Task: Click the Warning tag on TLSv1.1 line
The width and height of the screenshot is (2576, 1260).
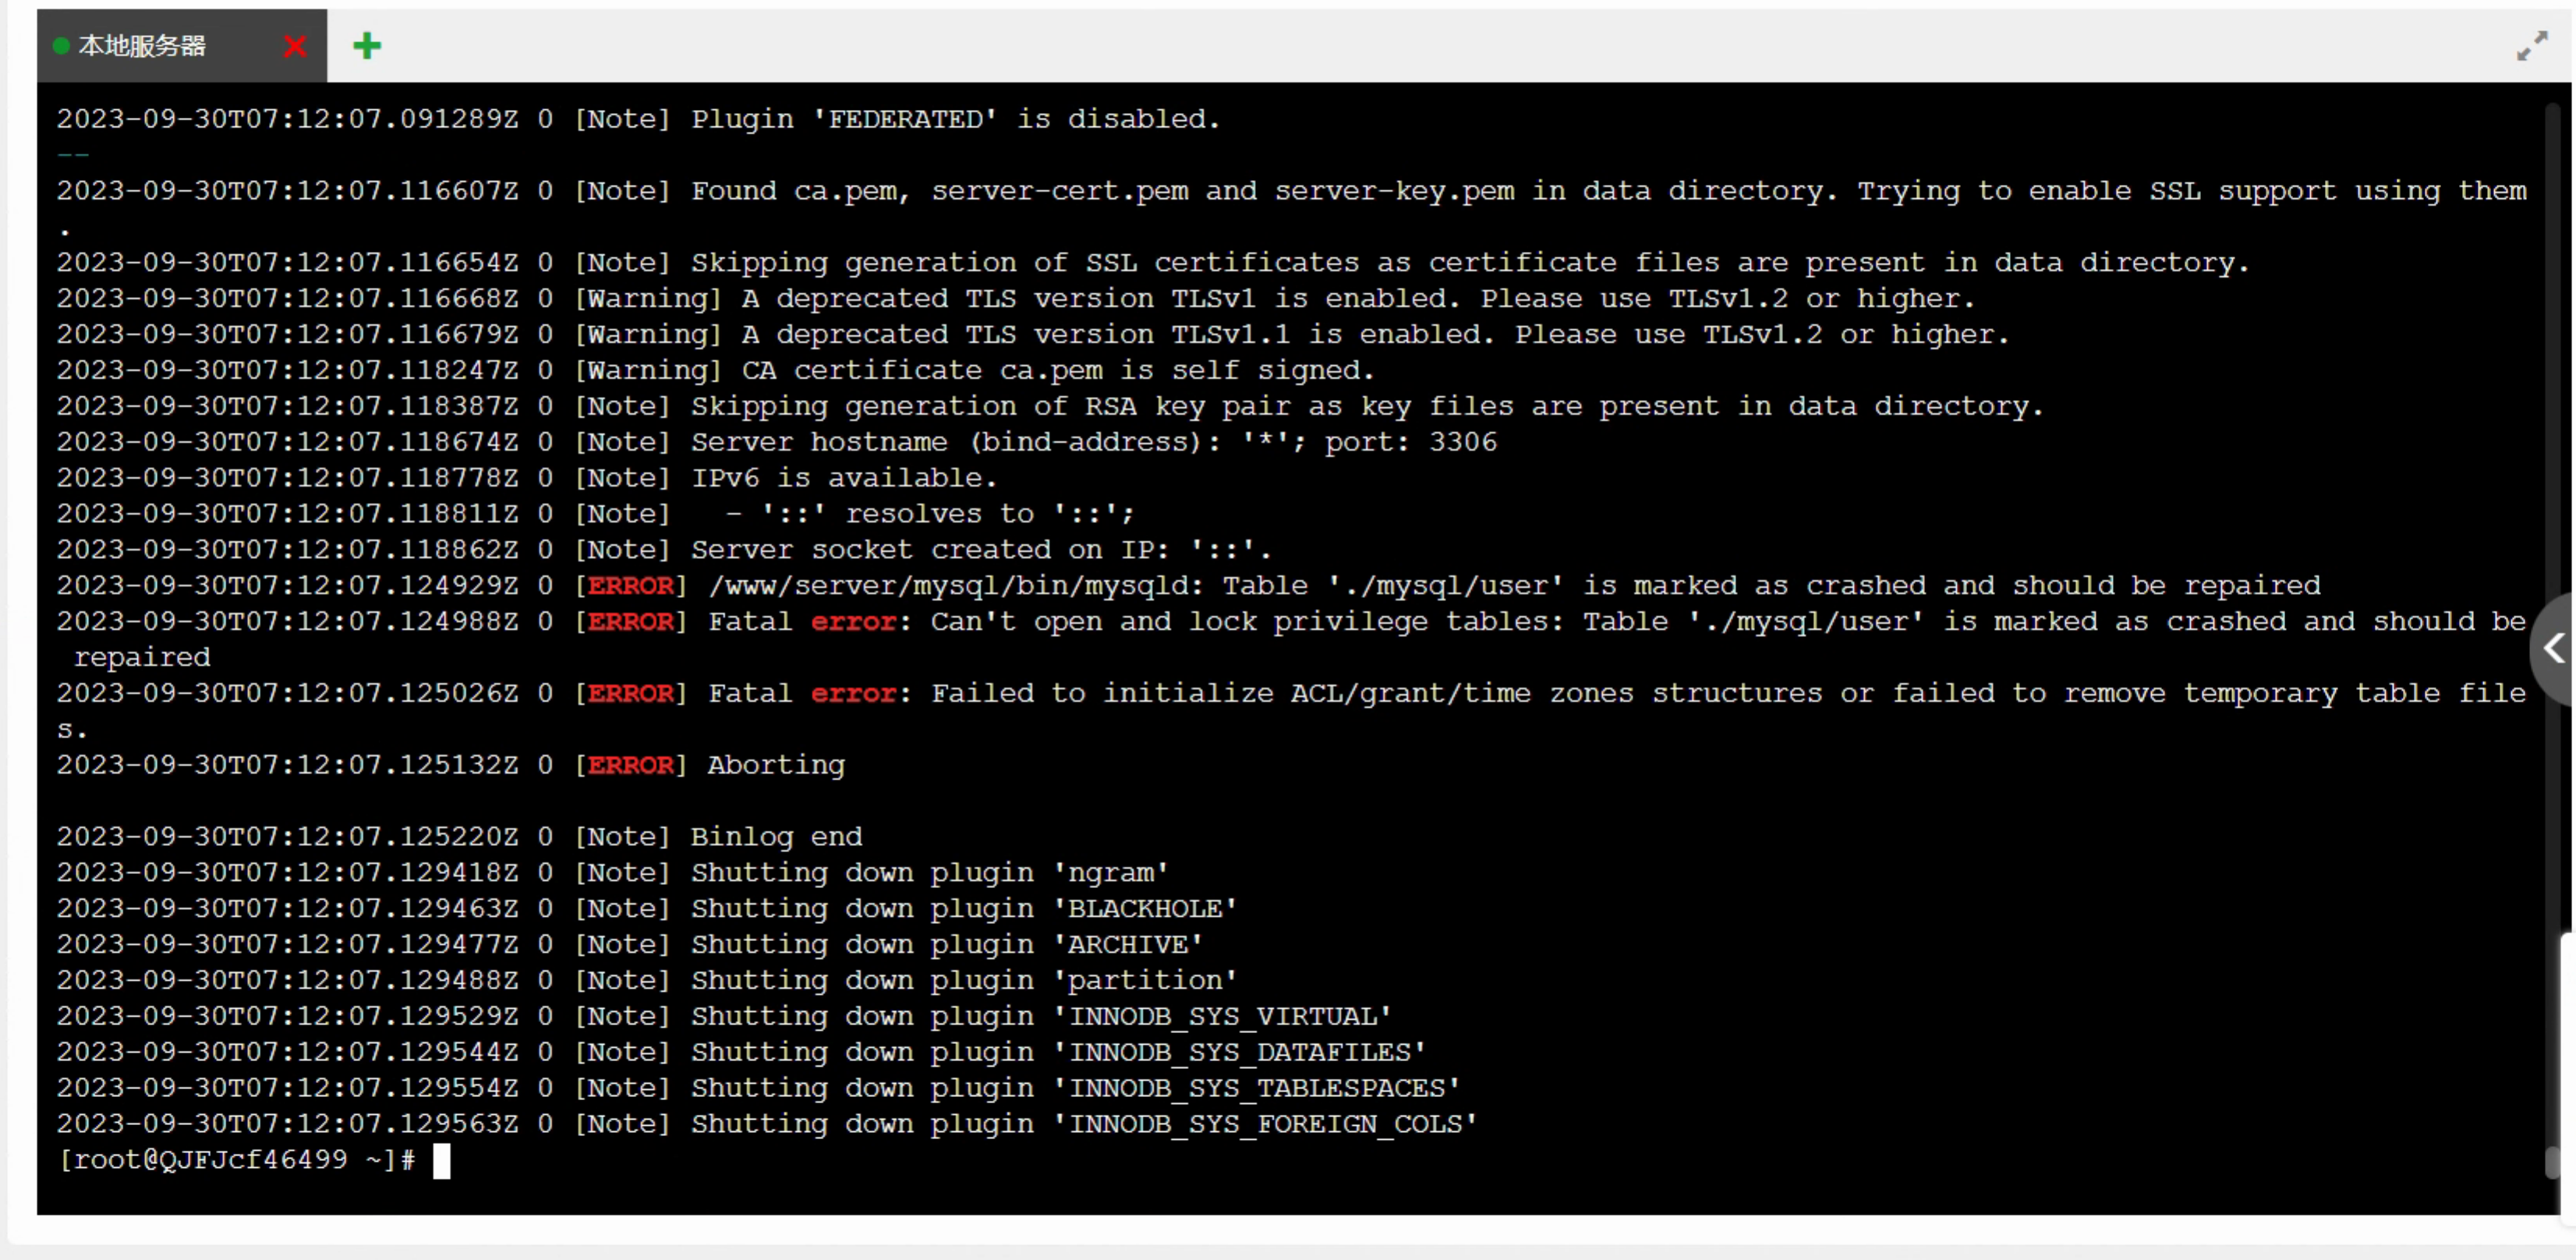Action: 648,334
